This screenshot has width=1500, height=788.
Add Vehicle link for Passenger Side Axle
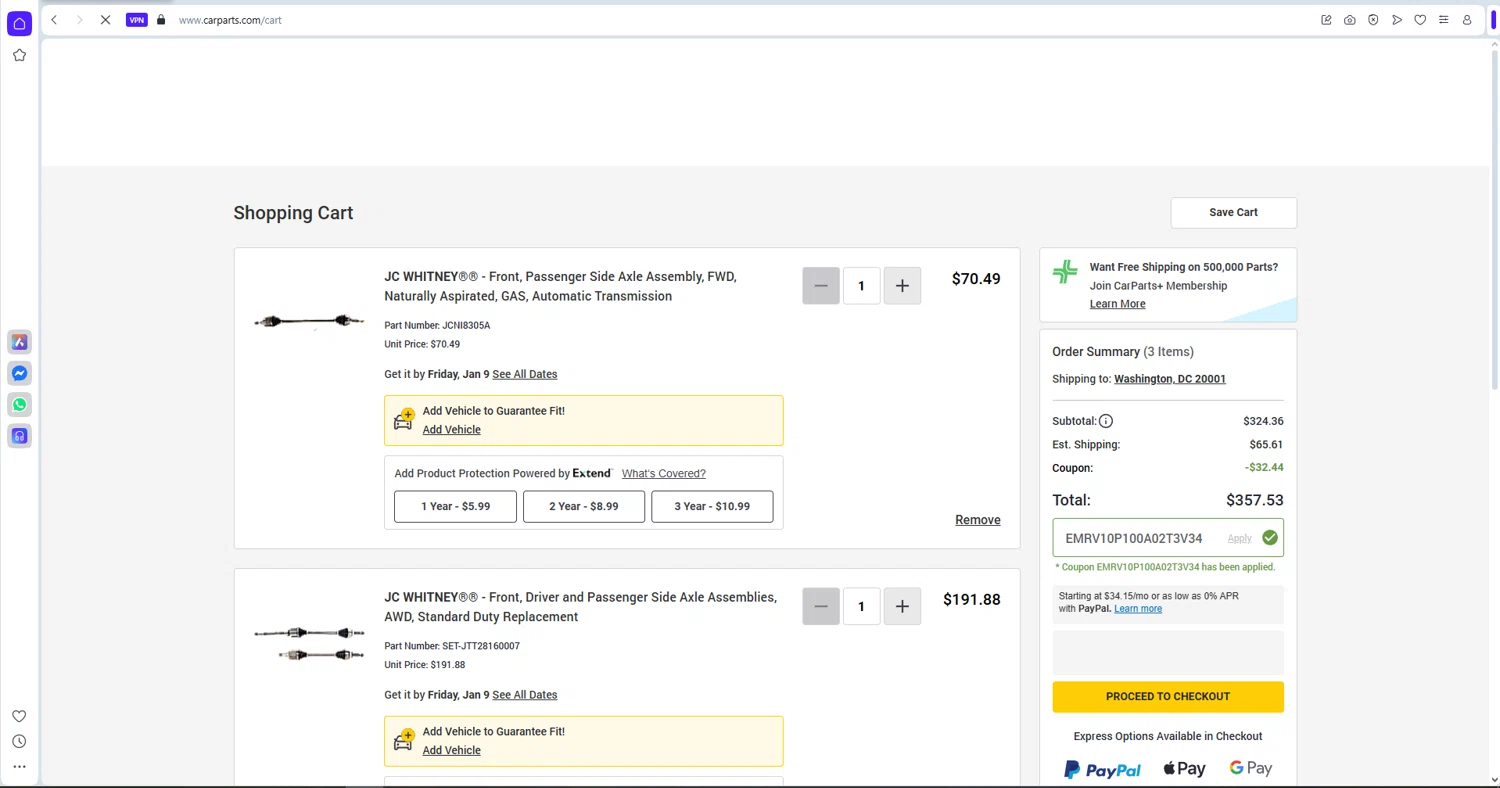(452, 430)
